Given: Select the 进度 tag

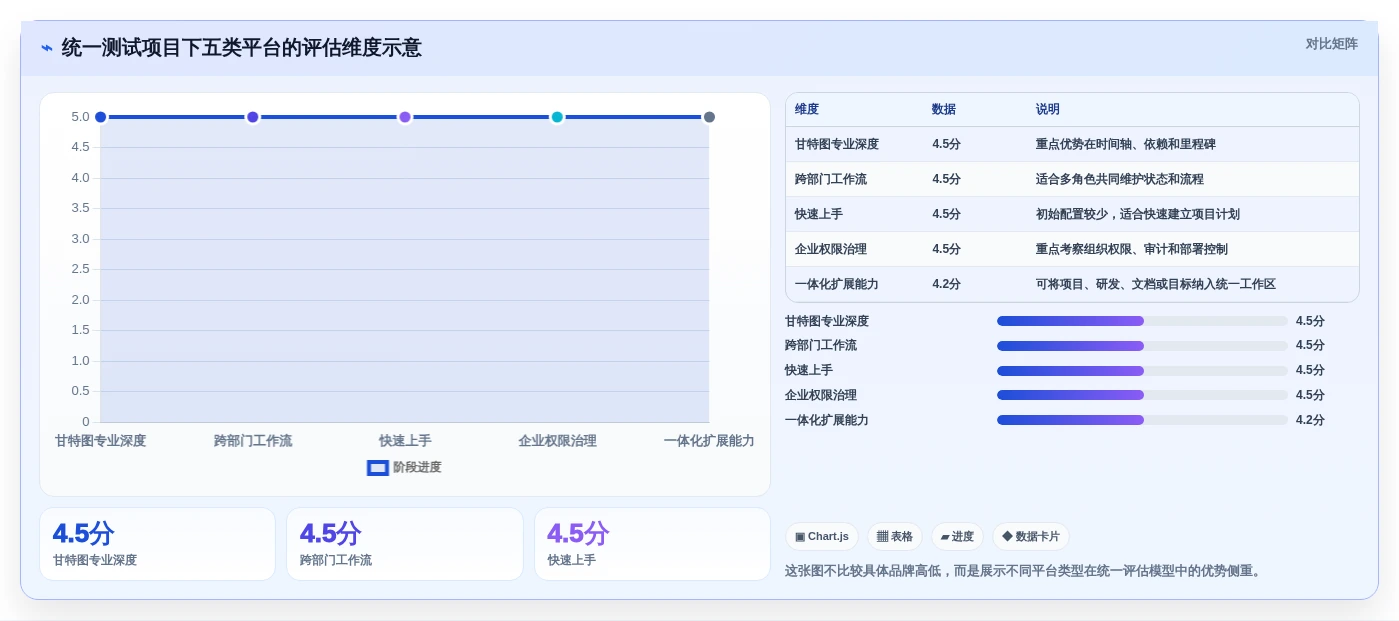Looking at the screenshot, I should coord(957,537).
